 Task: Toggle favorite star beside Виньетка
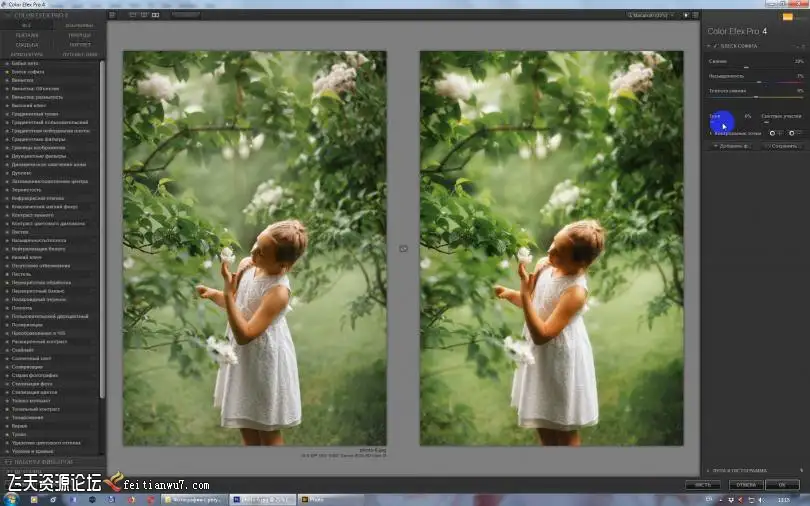7,80
